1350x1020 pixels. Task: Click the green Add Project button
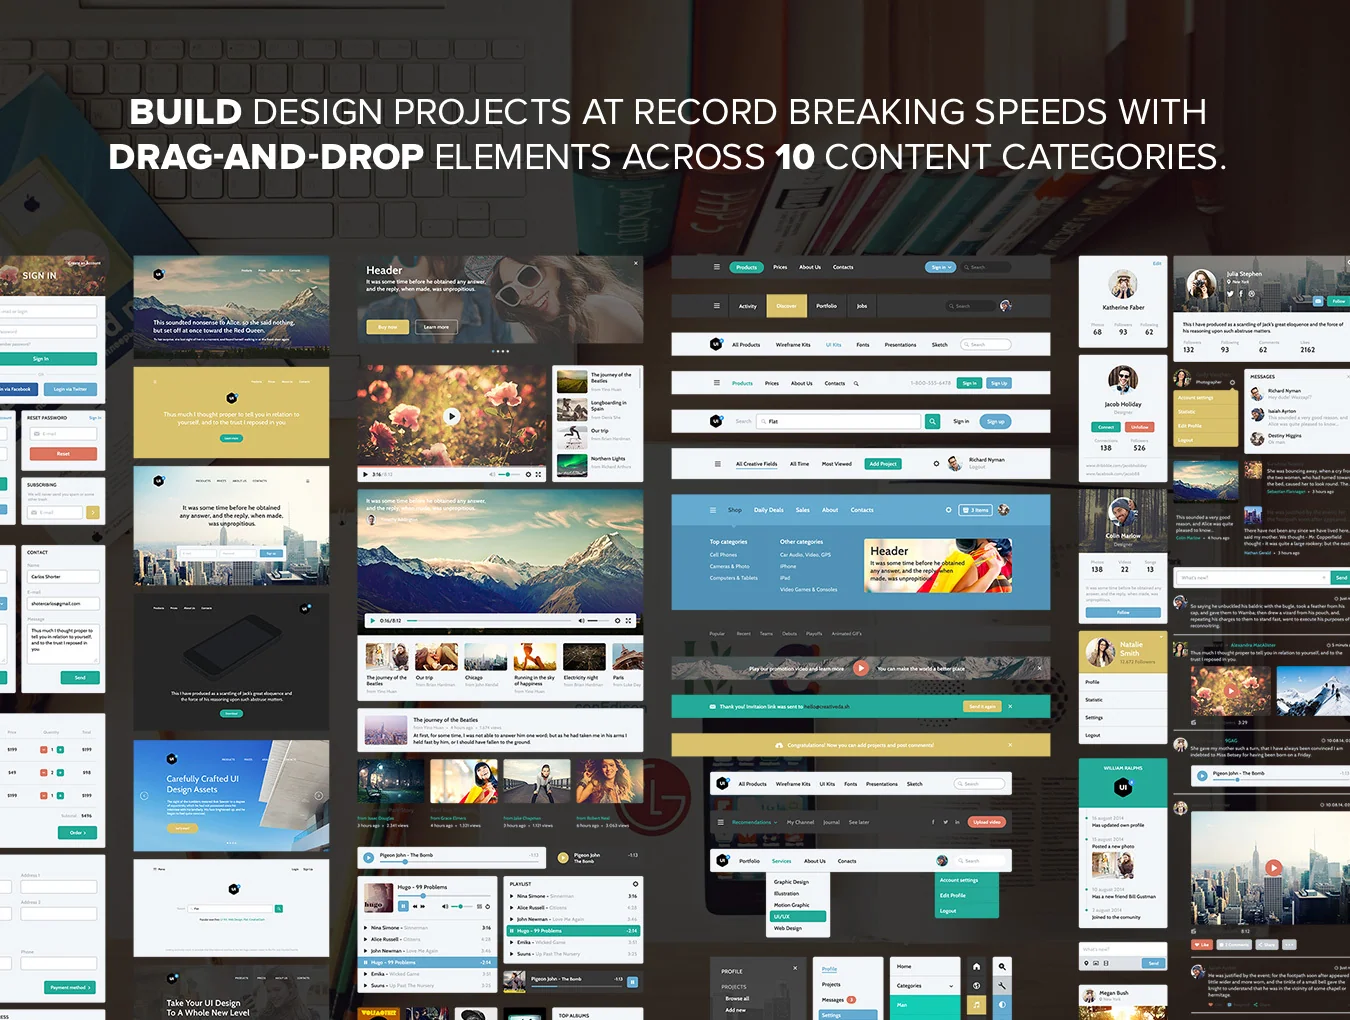tap(883, 464)
